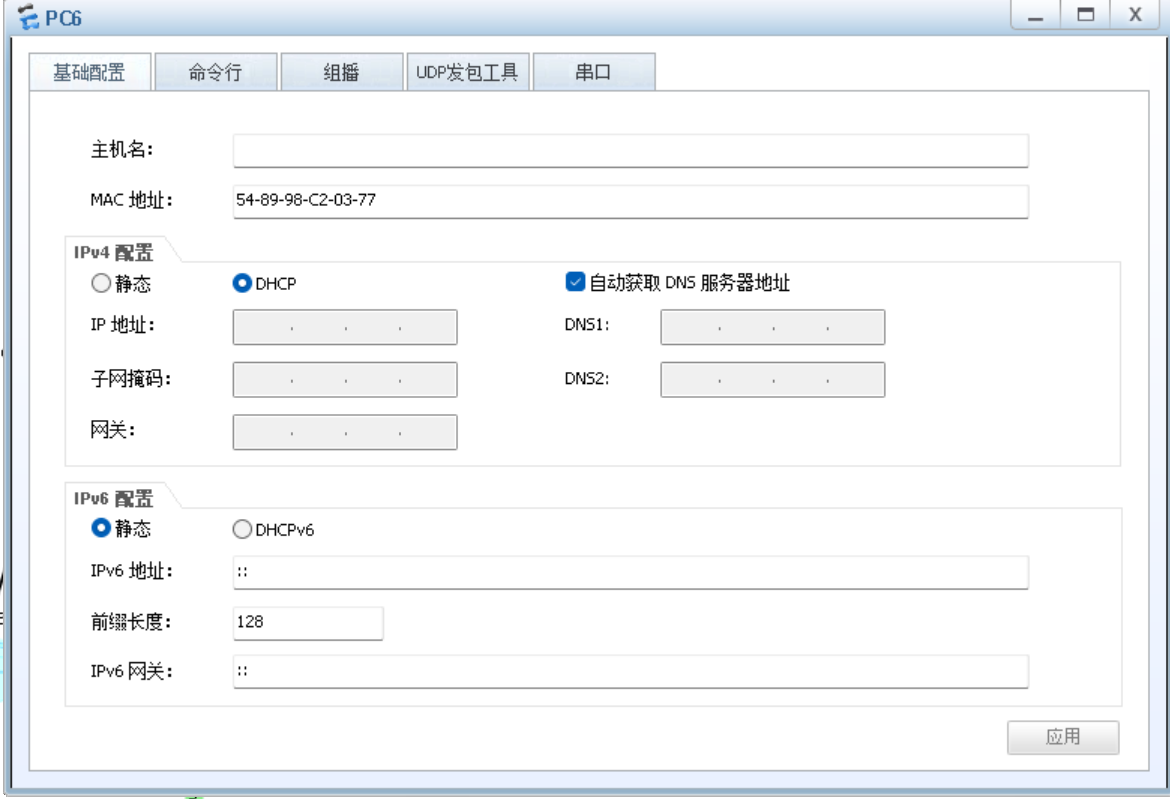The width and height of the screenshot is (1170, 799).
Task: Close the PC6 window
Action: pos(1135,15)
